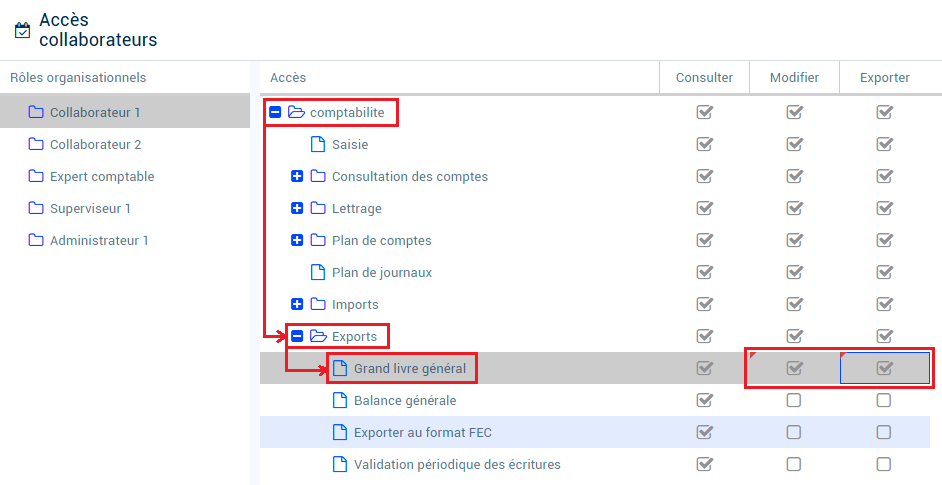The image size is (942, 485).
Task: Click the Collaborateur 2 folder icon
Action: tap(36, 144)
